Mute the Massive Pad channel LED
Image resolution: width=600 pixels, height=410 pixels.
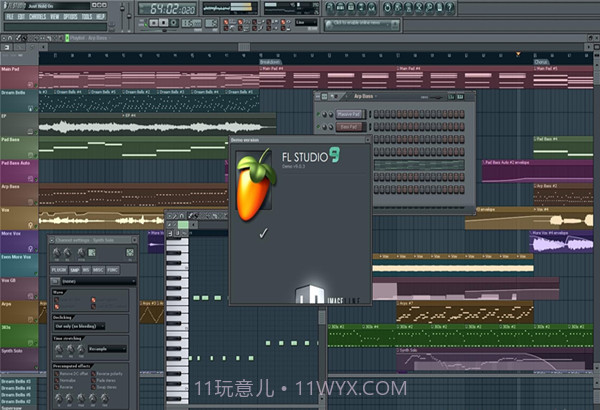tap(318, 114)
